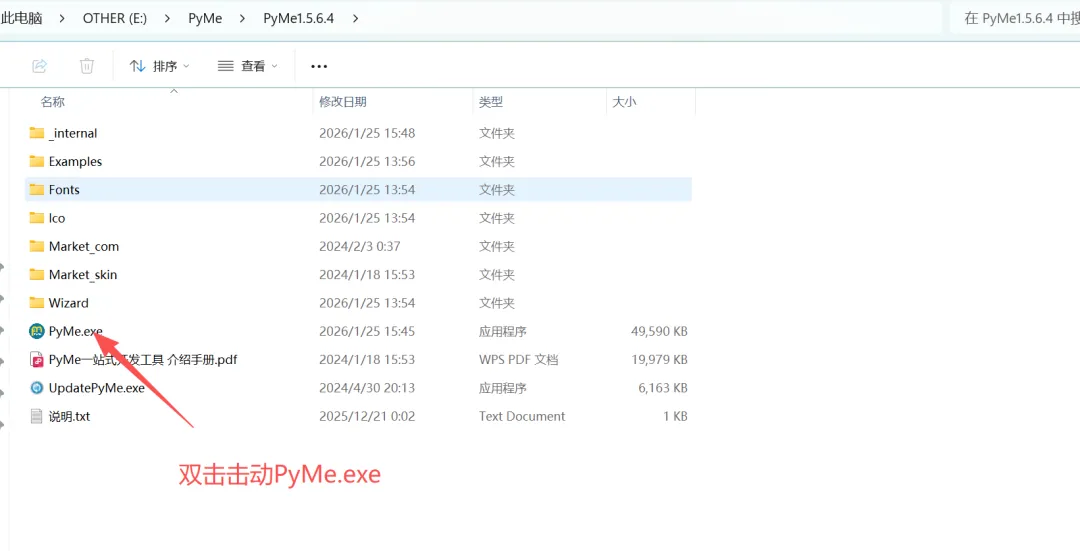Sort by 名称 column header
Viewport: 1080px width, 551px height.
tap(52, 102)
